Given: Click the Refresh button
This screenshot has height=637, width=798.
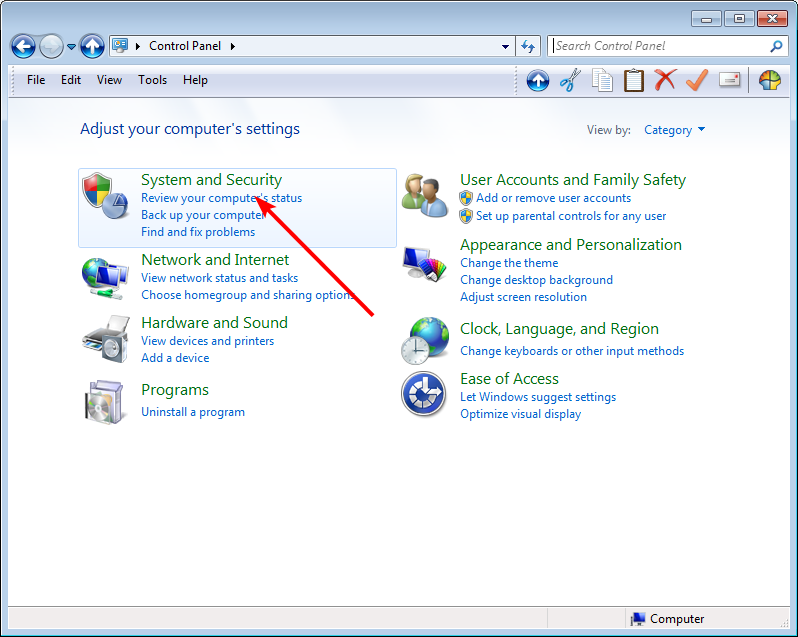Looking at the screenshot, I should 528,46.
